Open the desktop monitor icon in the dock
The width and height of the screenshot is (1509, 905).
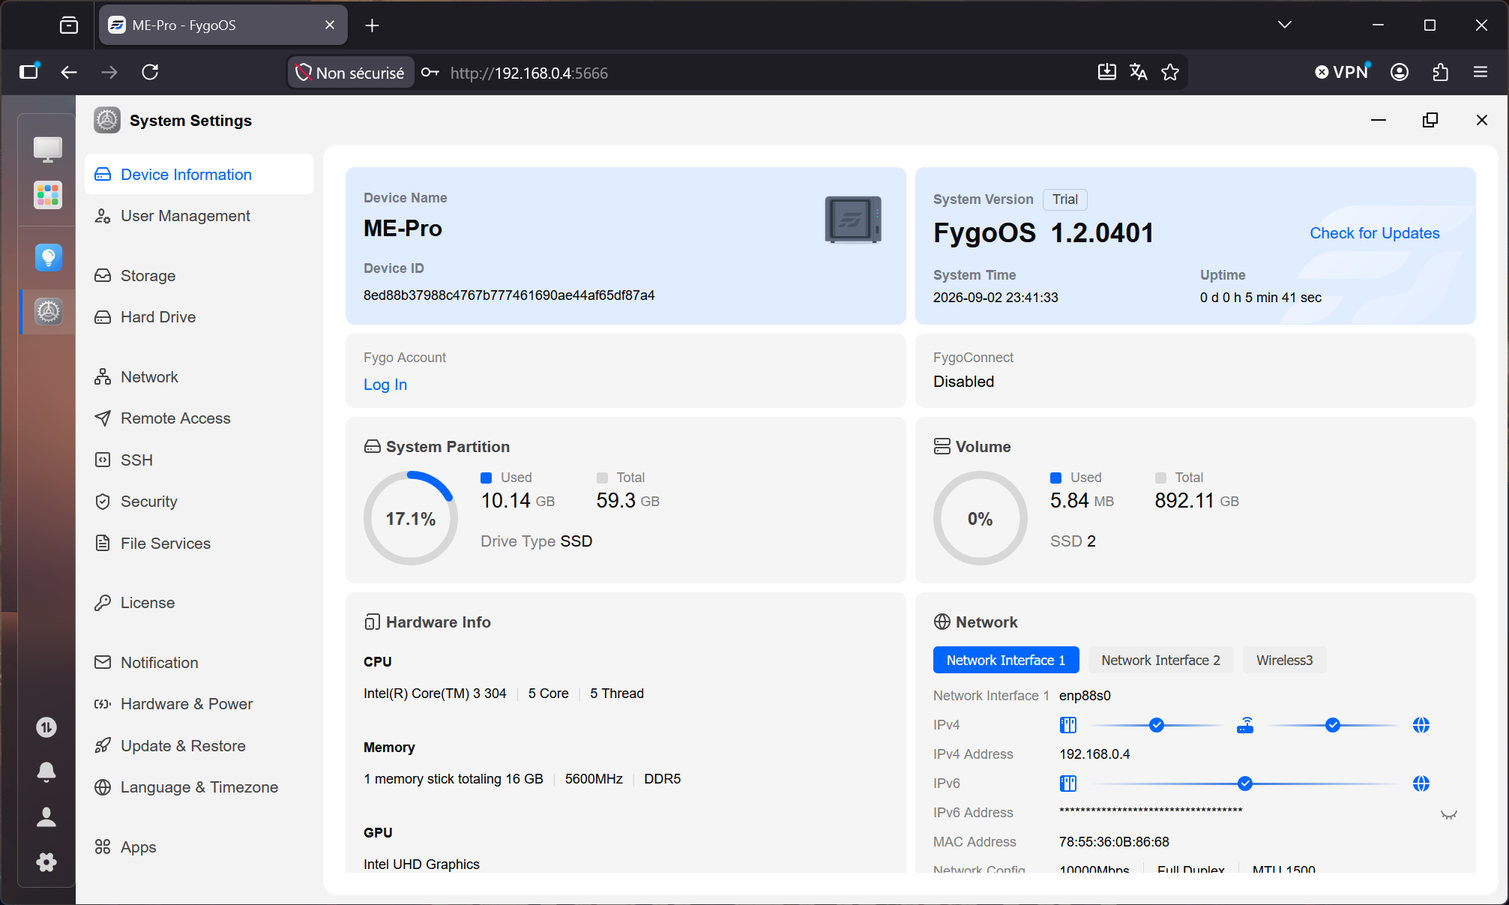pos(47,149)
